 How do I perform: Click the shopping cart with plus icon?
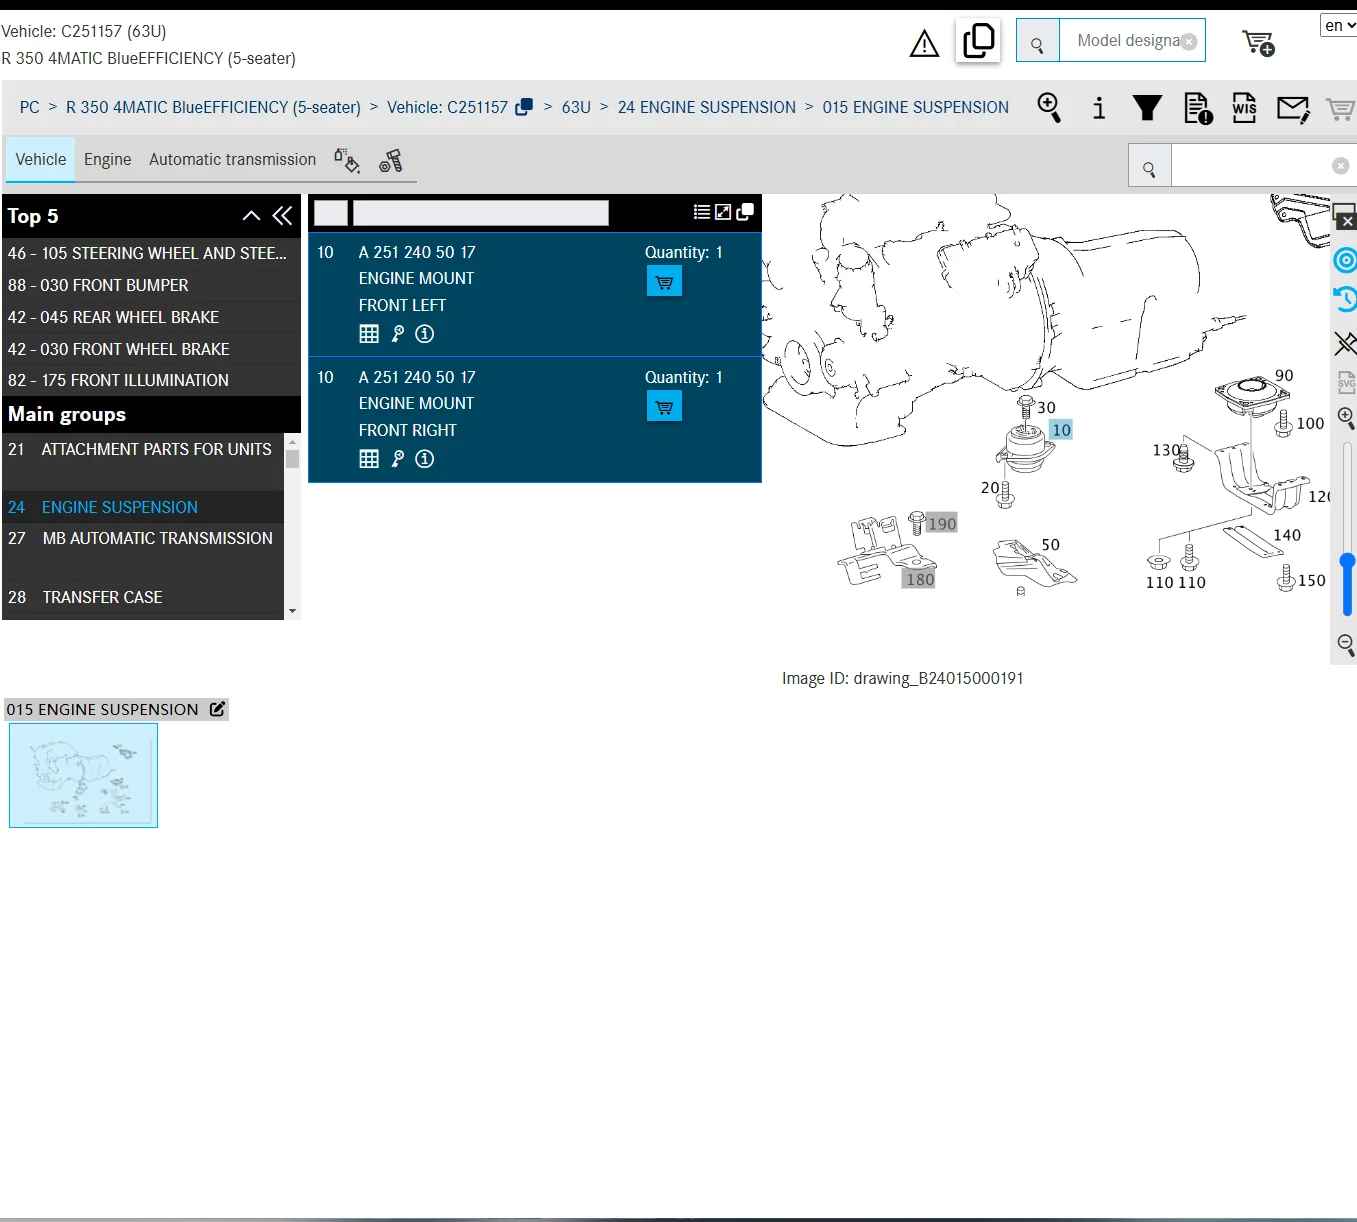pos(1258,43)
